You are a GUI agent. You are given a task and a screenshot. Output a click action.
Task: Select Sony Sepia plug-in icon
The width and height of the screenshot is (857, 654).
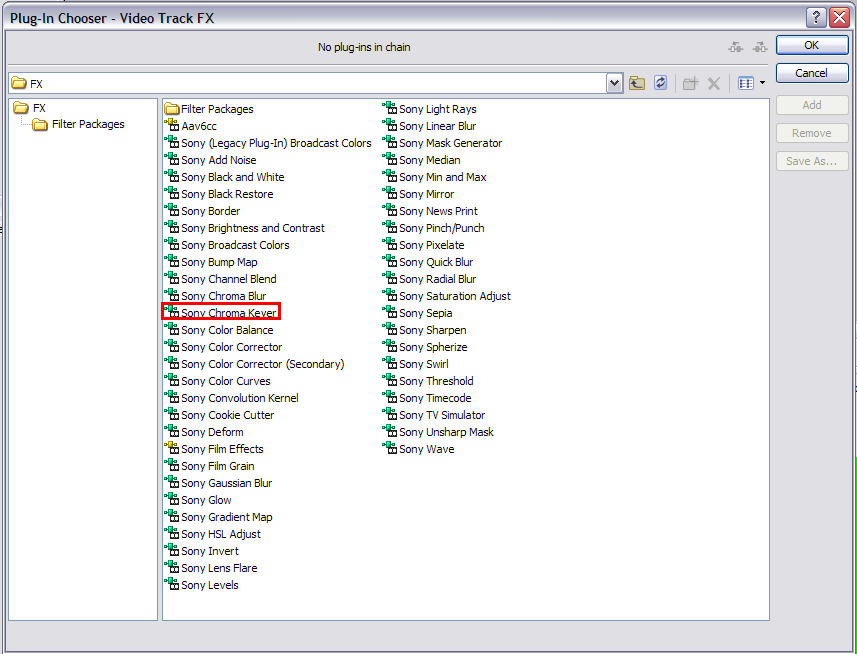pos(390,312)
